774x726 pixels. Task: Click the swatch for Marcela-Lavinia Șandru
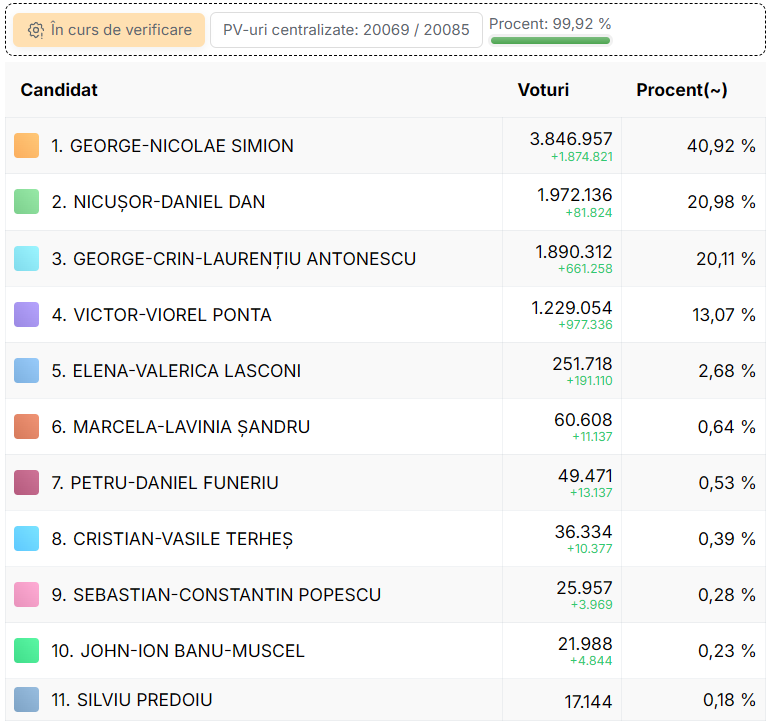[27, 427]
